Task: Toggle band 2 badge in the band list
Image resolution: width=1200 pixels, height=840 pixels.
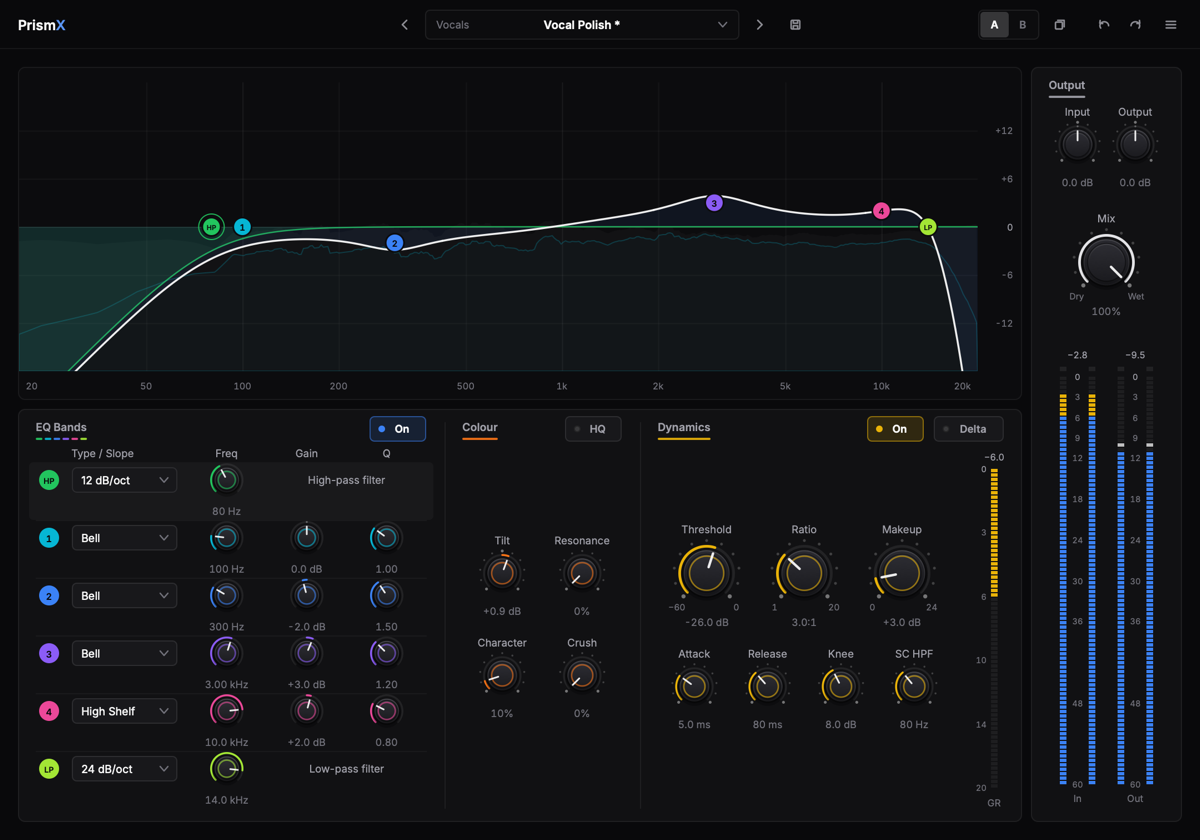Action: 49,596
